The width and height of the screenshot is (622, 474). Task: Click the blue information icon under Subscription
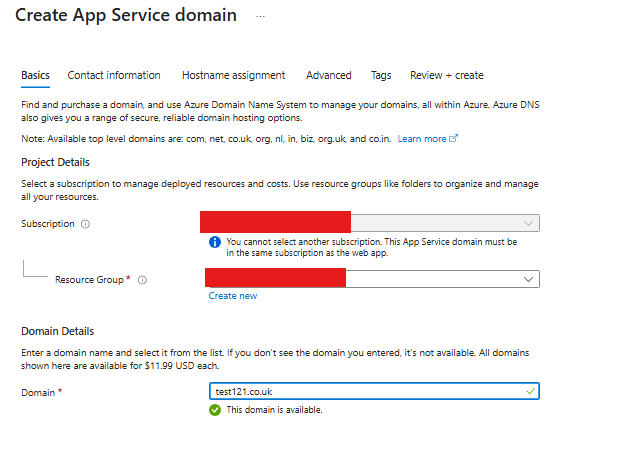215,242
